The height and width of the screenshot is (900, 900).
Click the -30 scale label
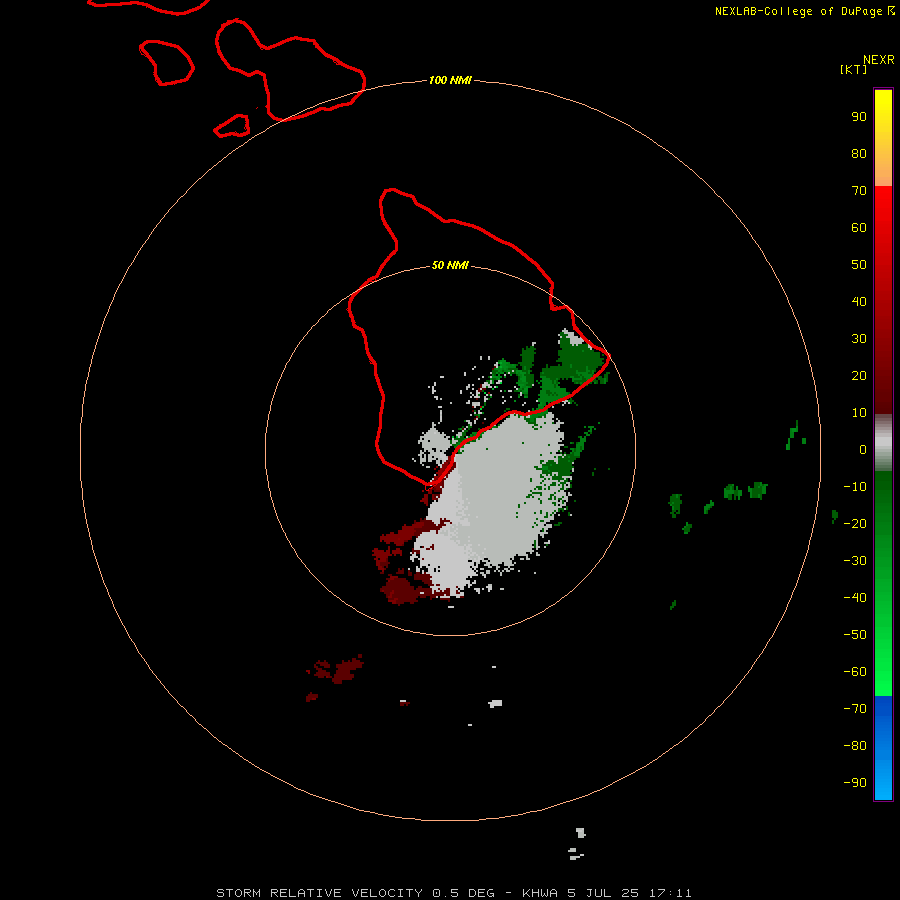pos(855,561)
